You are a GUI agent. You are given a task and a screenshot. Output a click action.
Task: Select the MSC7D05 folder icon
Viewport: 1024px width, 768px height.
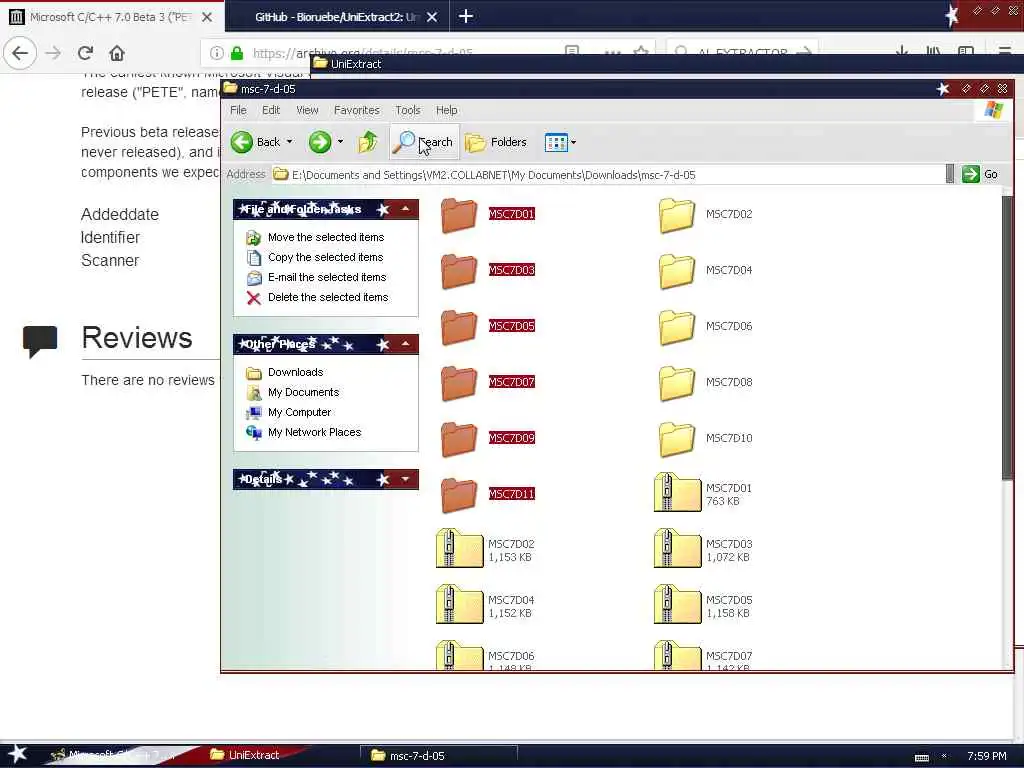click(x=459, y=327)
